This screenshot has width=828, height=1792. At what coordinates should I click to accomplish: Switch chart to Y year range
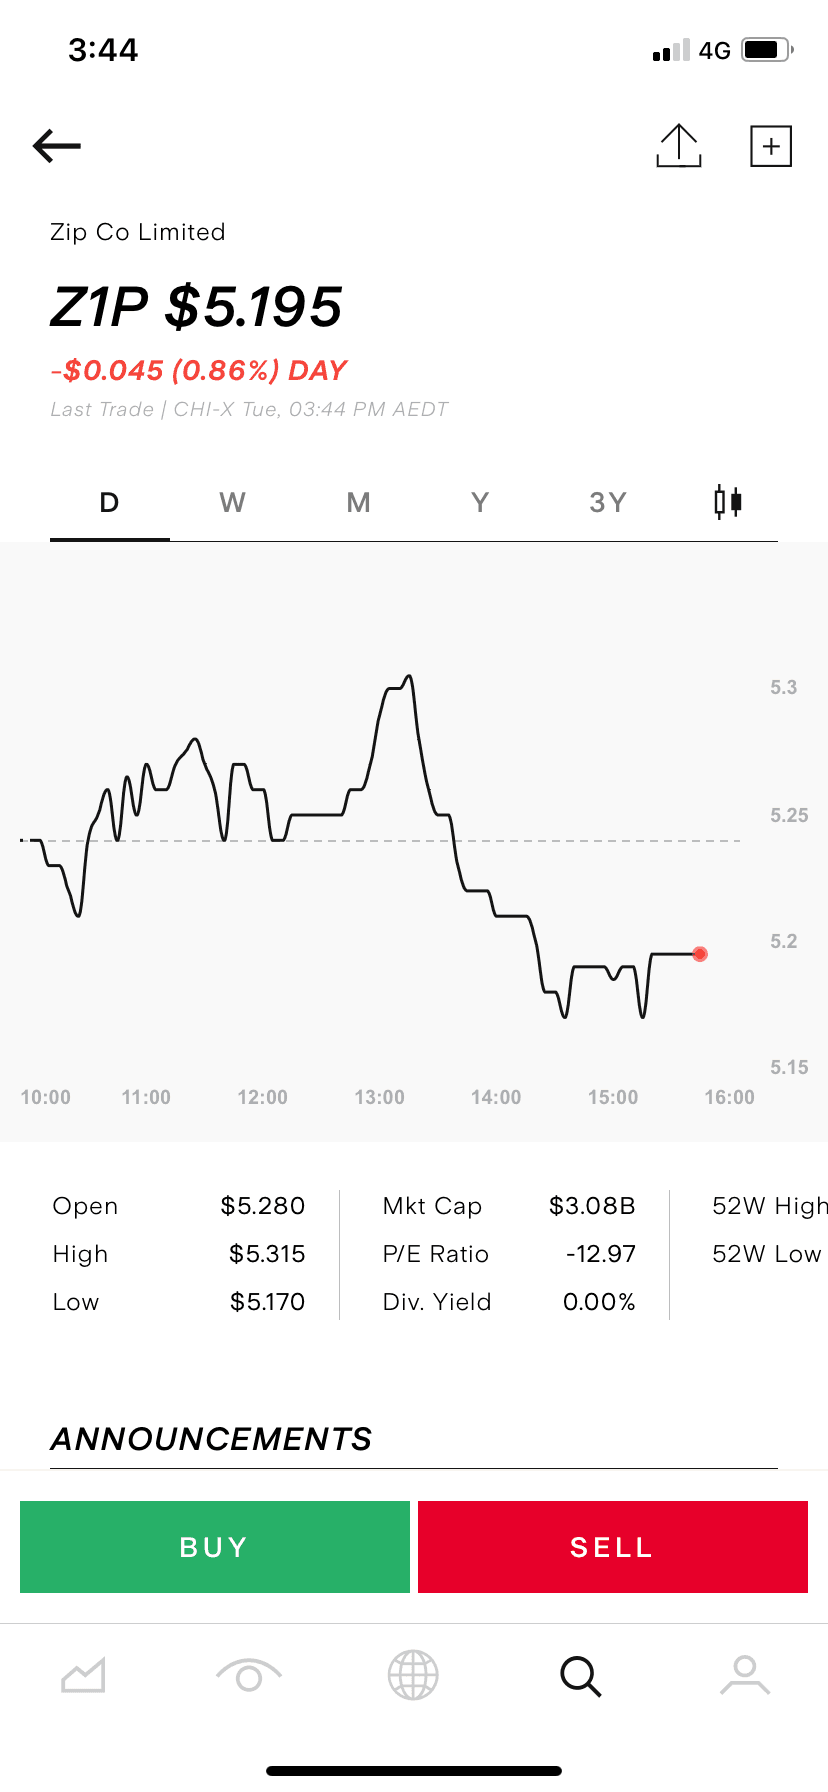[480, 502]
